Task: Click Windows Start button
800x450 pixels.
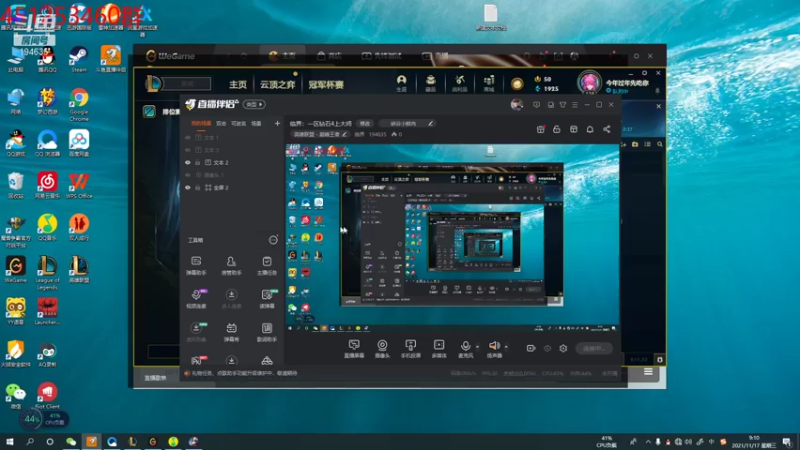Action: click(10, 441)
